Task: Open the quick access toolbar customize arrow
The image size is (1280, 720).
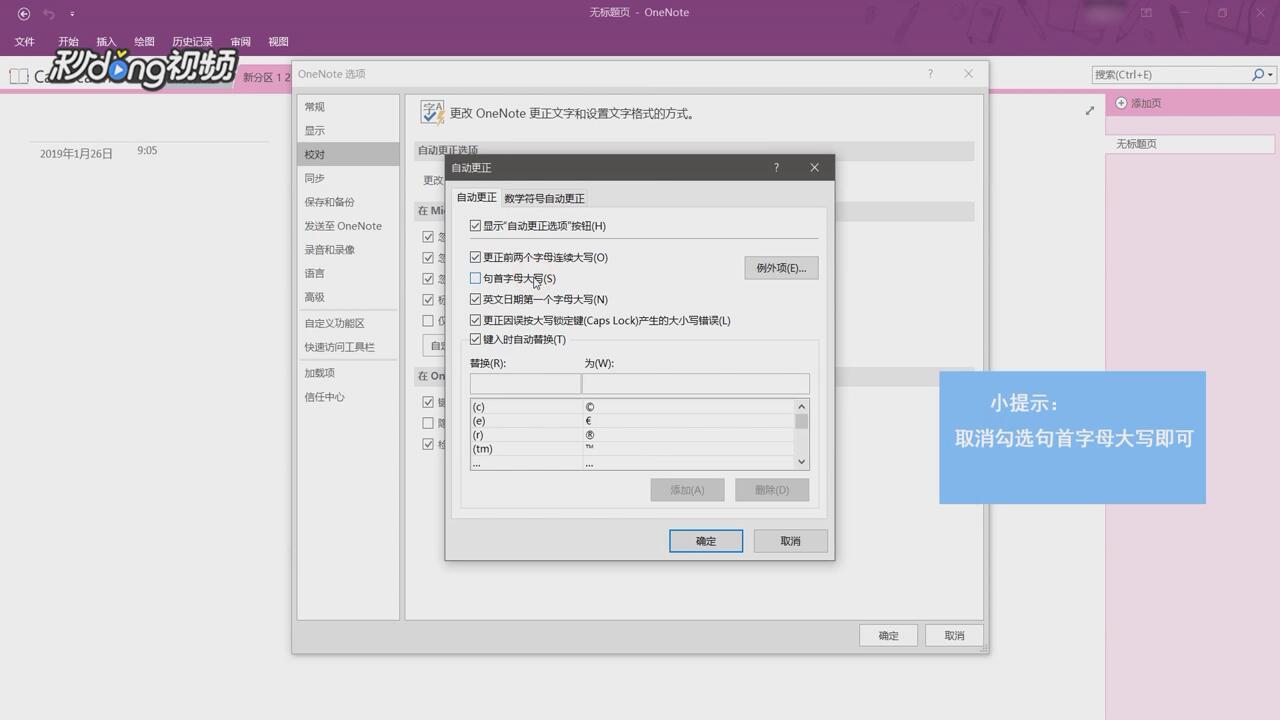Action: click(x=72, y=14)
